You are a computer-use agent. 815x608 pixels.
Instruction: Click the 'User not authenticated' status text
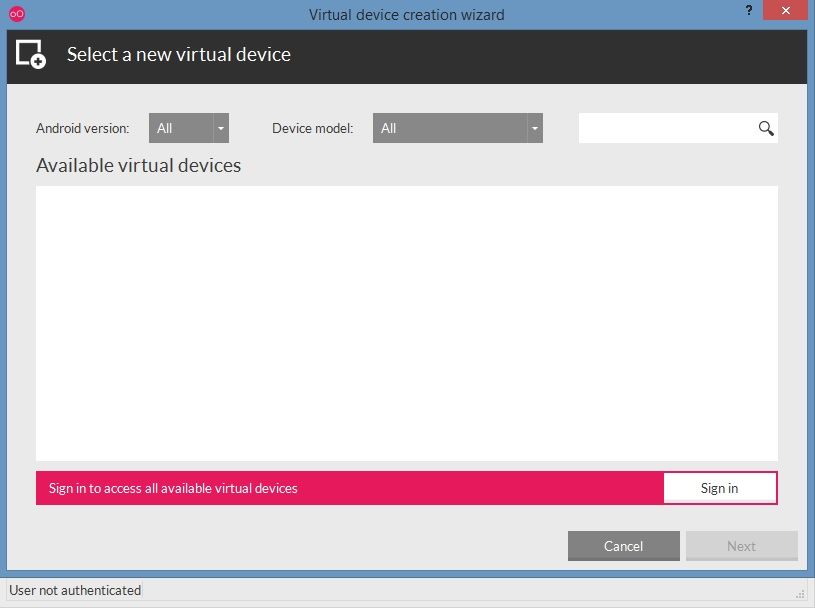click(75, 590)
